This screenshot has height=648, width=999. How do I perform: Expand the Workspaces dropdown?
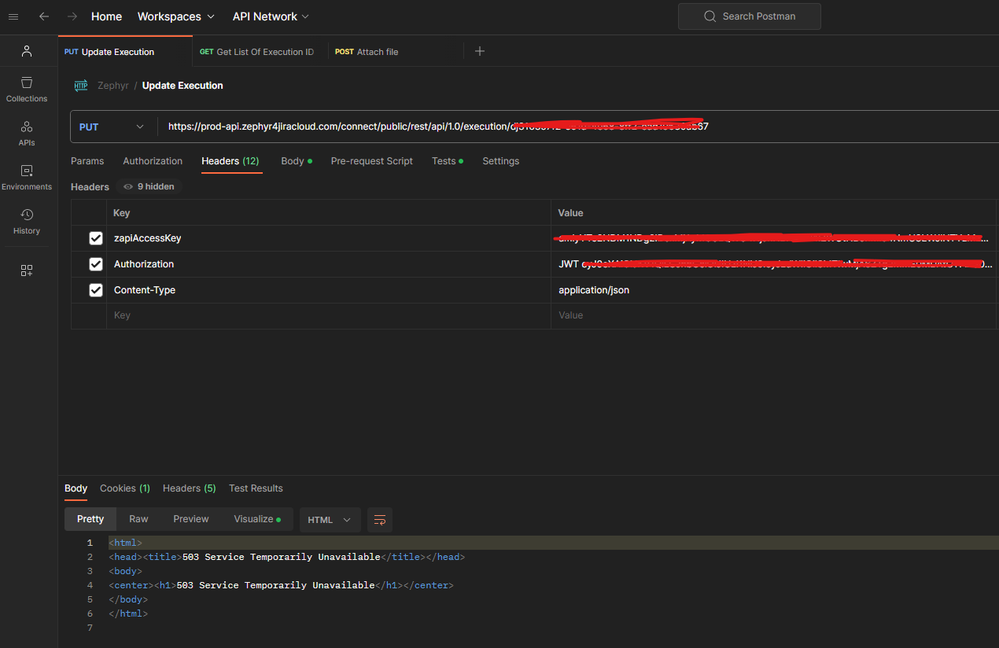[x=176, y=17]
